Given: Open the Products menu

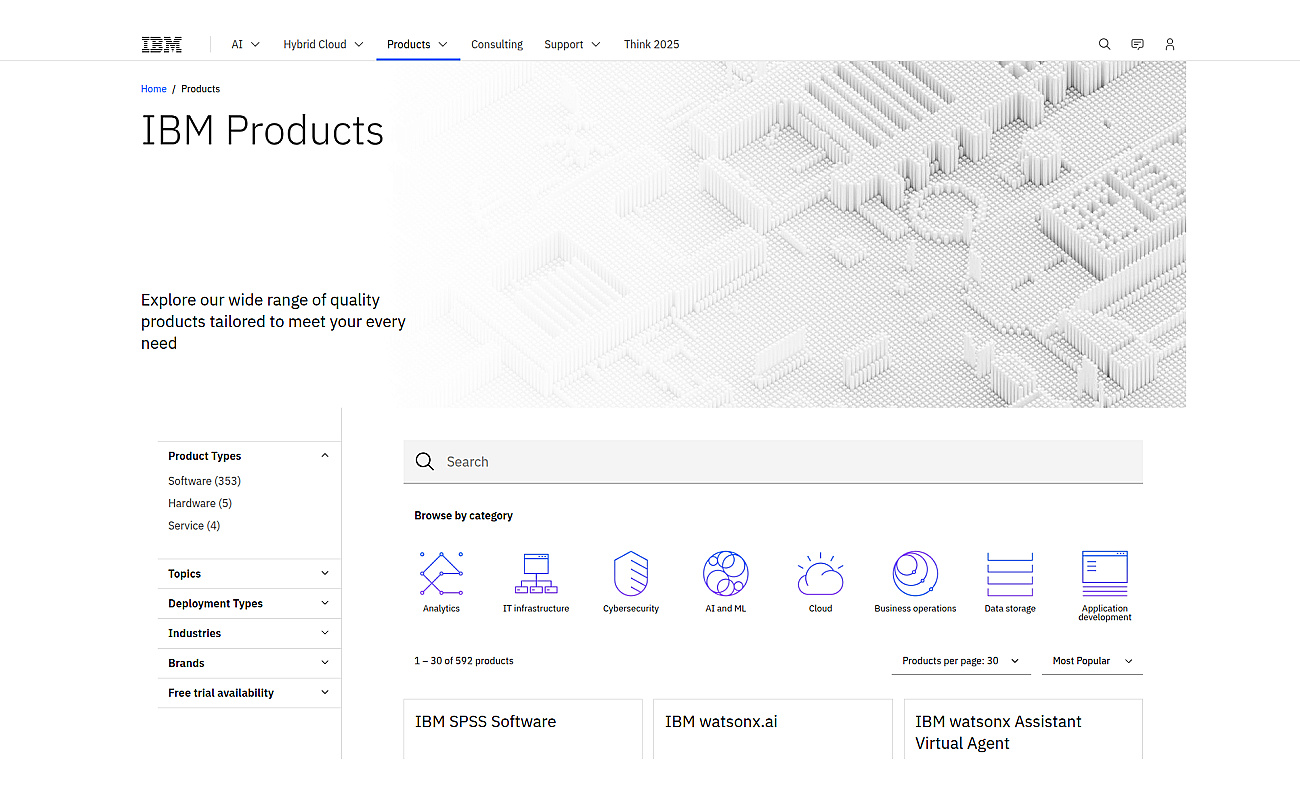Looking at the screenshot, I should (418, 44).
